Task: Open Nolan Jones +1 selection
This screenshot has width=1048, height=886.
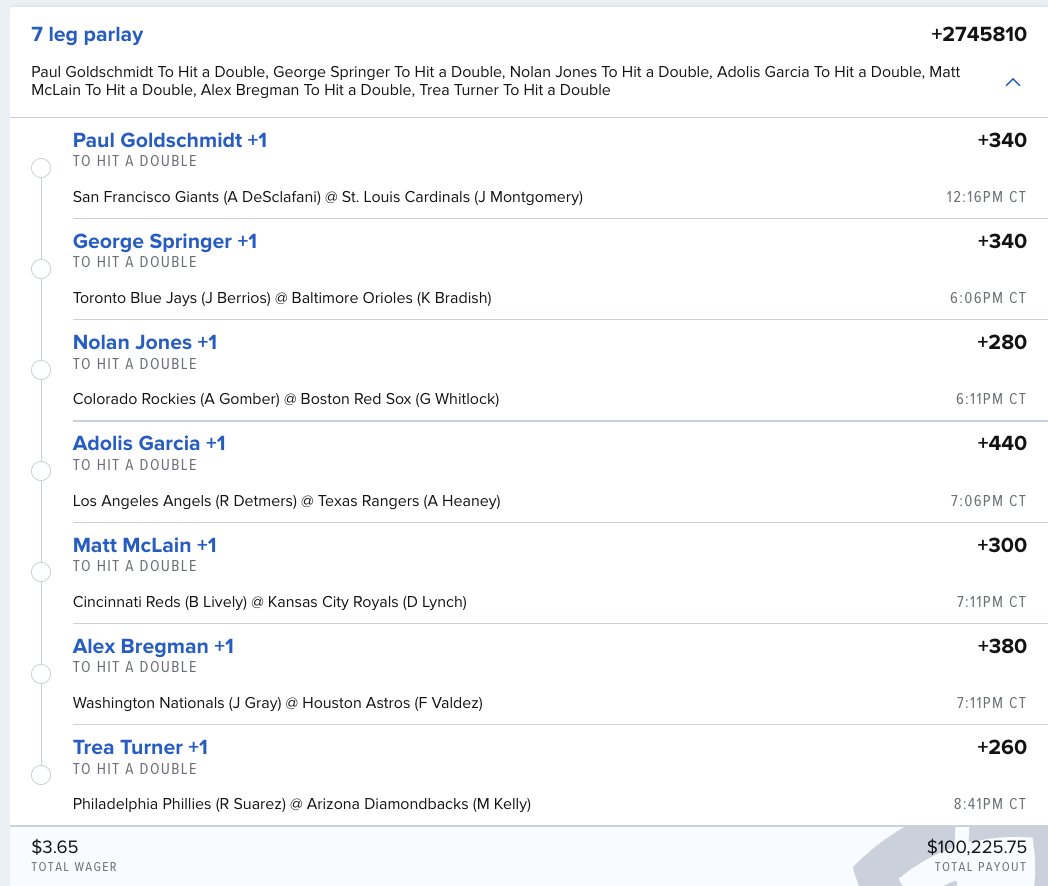Action: click(x=145, y=342)
